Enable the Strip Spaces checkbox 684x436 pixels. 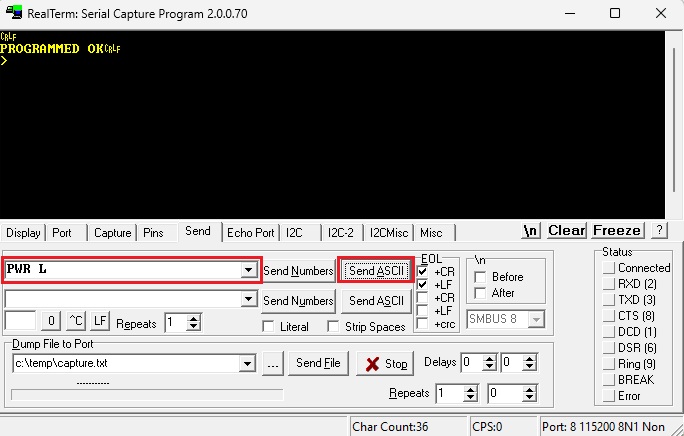coord(333,326)
